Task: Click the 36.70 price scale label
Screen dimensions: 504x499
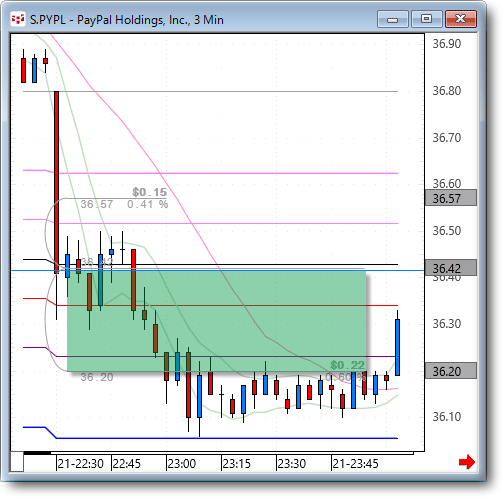Action: coord(447,137)
